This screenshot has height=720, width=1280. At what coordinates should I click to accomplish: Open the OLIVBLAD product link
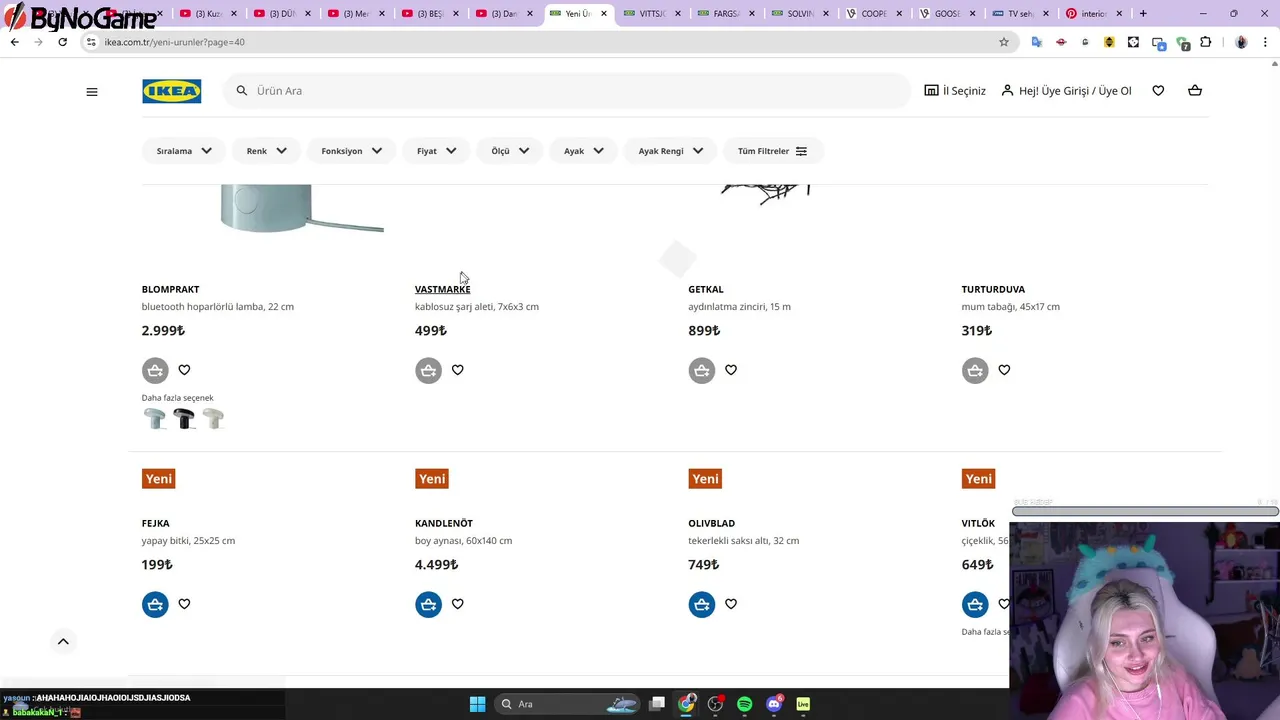(x=711, y=523)
